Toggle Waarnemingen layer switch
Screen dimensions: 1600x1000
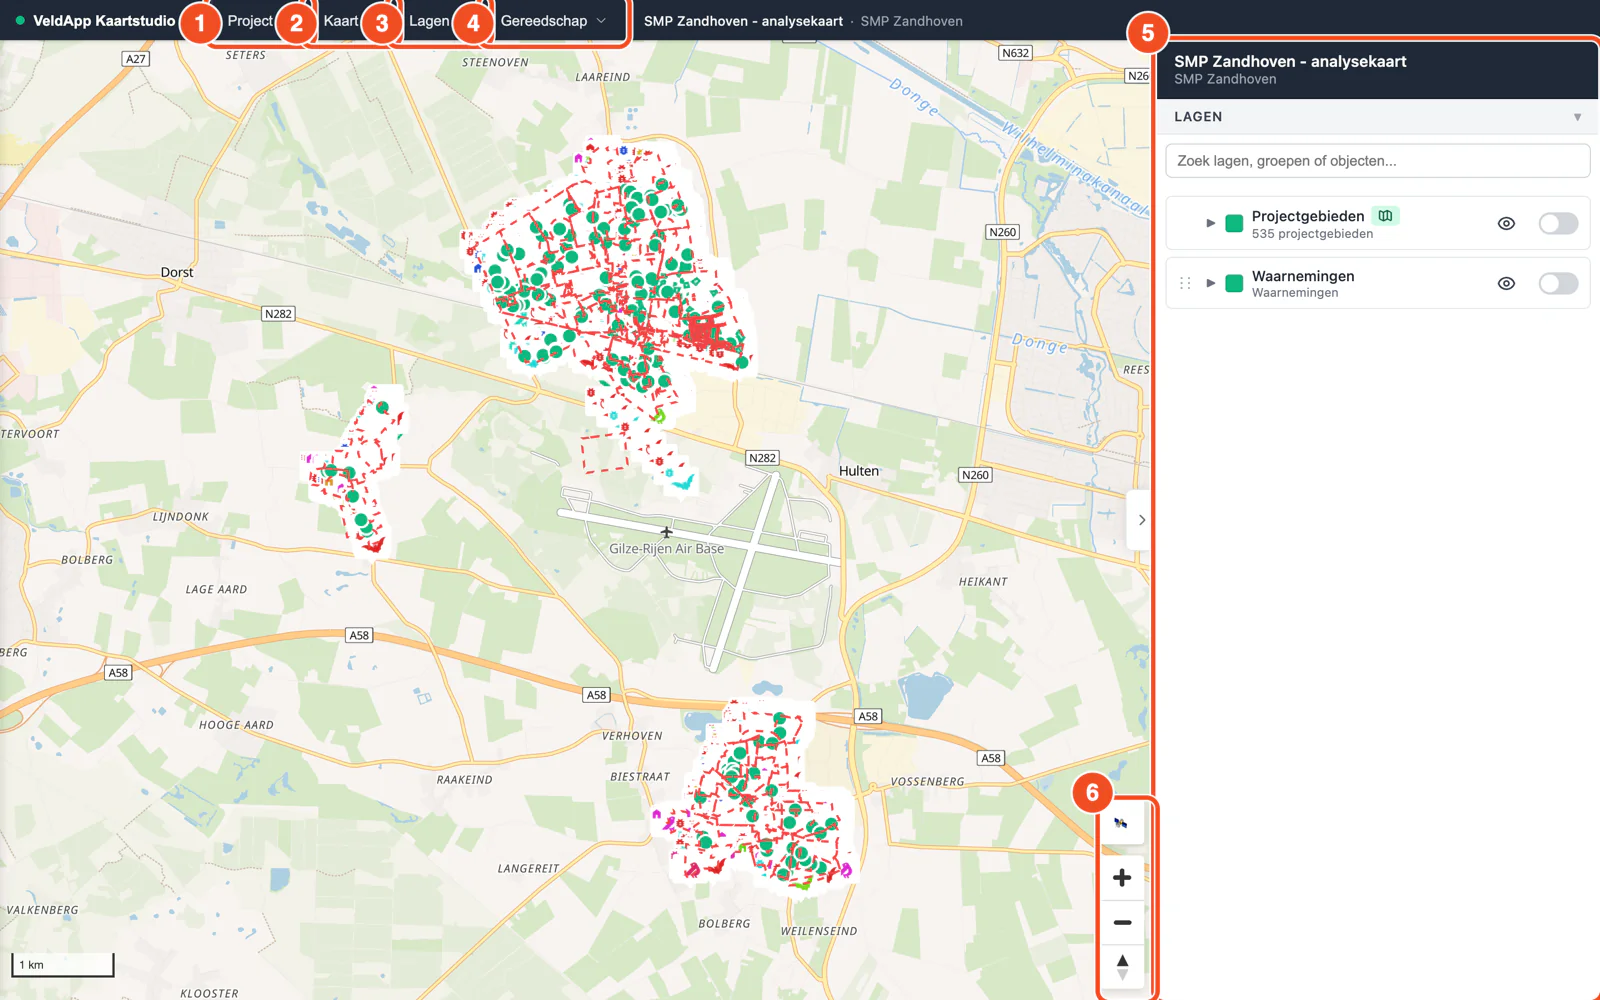[x=1558, y=283]
